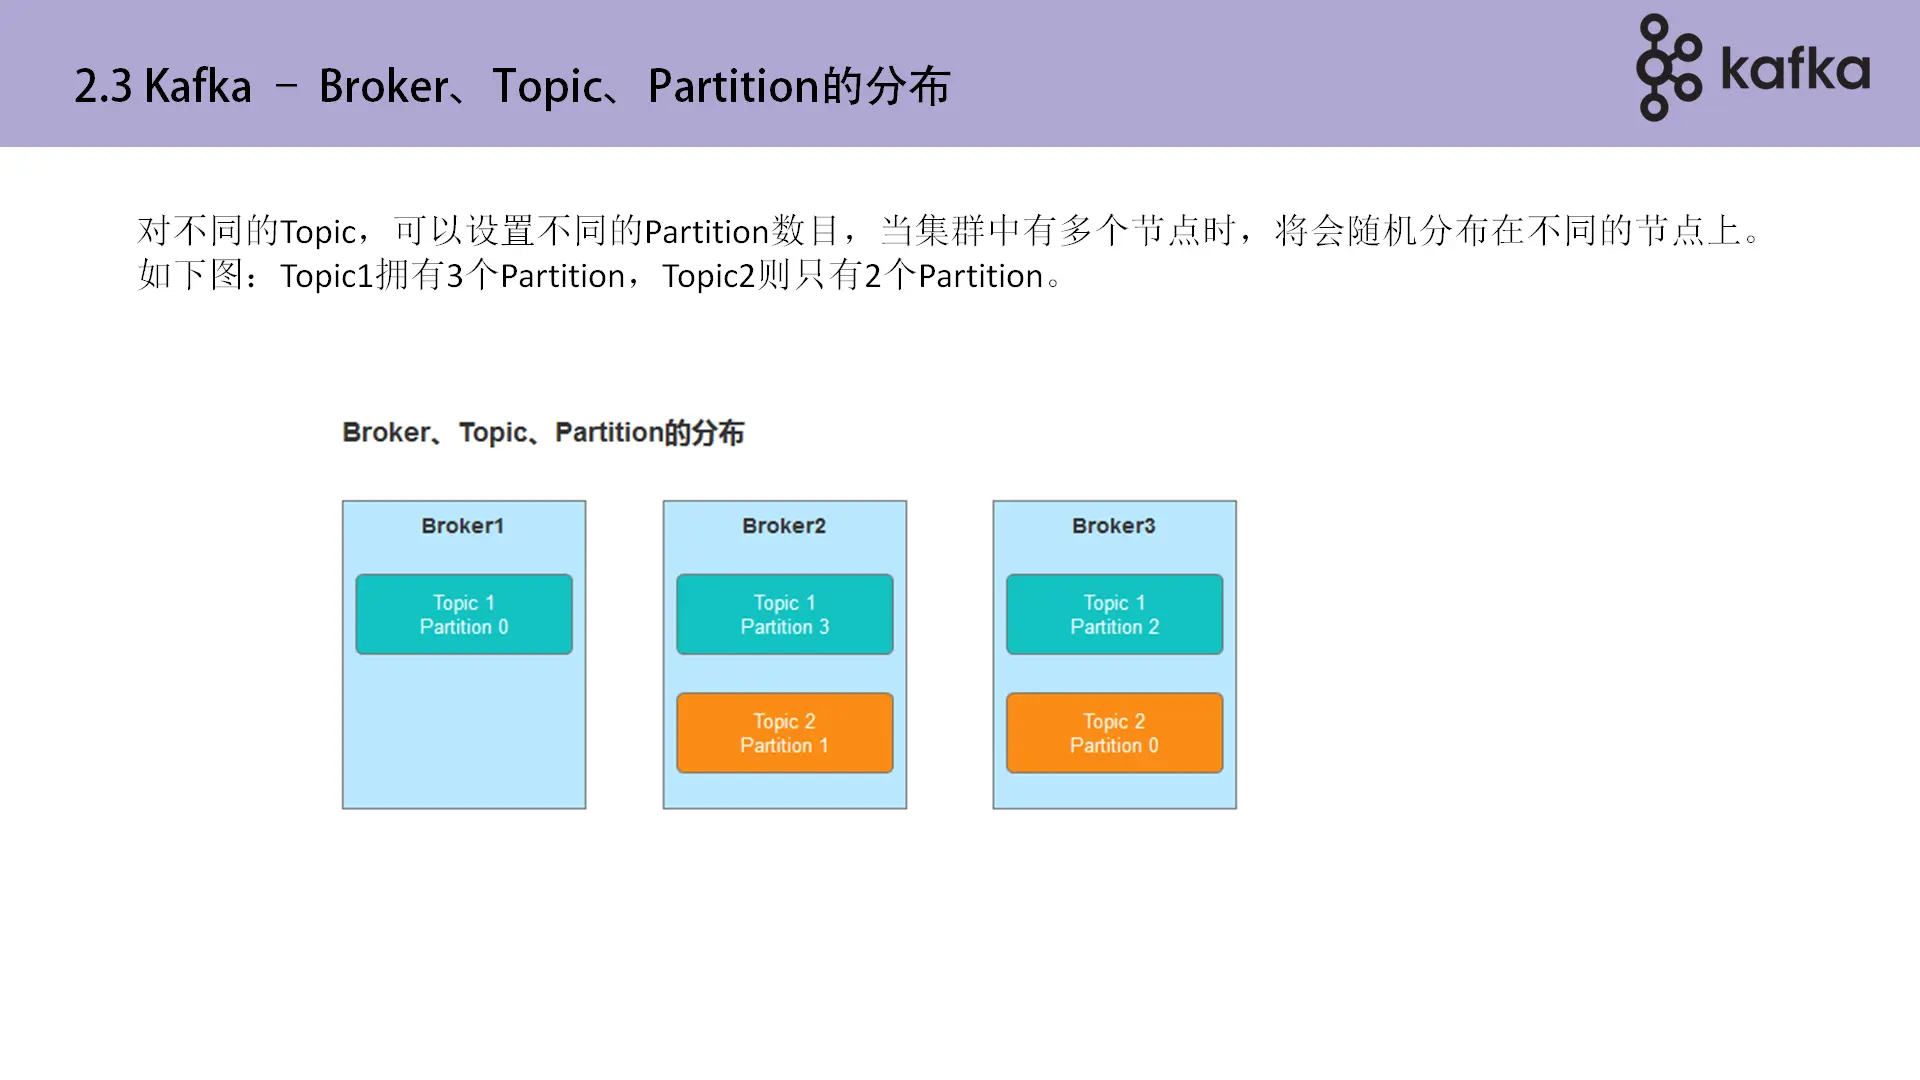The height and width of the screenshot is (1080, 1920).
Task: Expand the Broker1 panel header
Action: pyautogui.click(x=463, y=526)
